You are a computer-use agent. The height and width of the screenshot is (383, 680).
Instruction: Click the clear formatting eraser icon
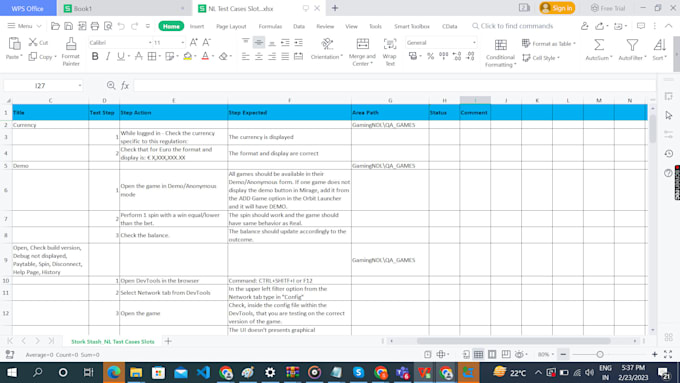point(223,56)
